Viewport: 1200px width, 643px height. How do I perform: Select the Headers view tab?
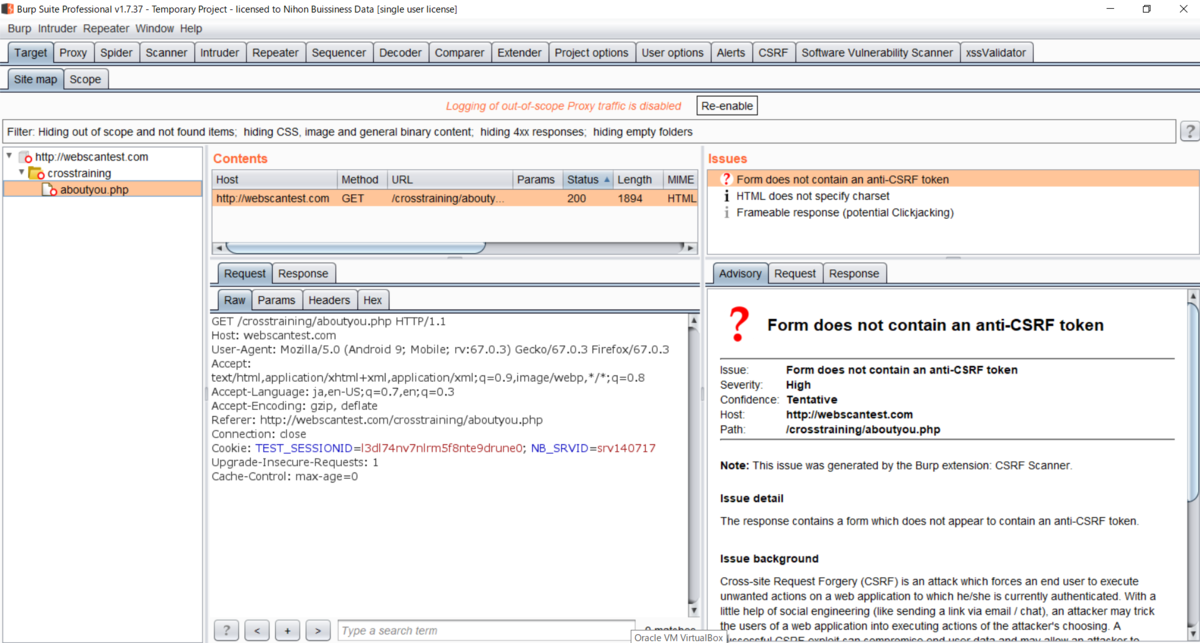click(329, 300)
